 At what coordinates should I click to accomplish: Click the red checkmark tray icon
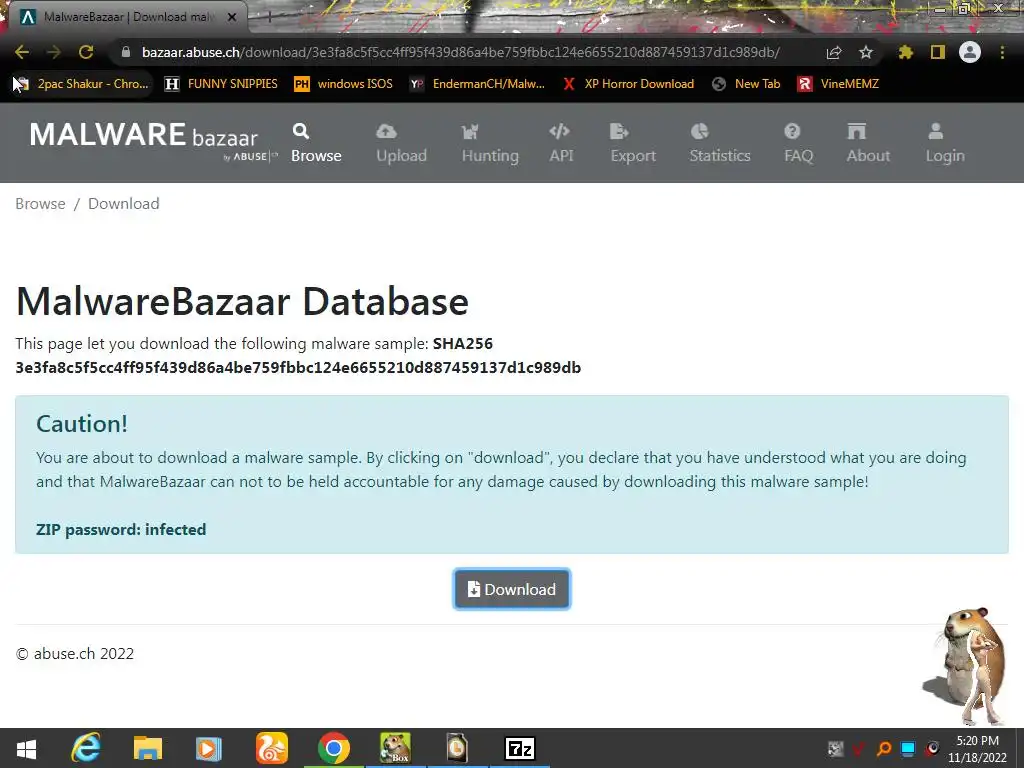pyautogui.click(x=859, y=749)
